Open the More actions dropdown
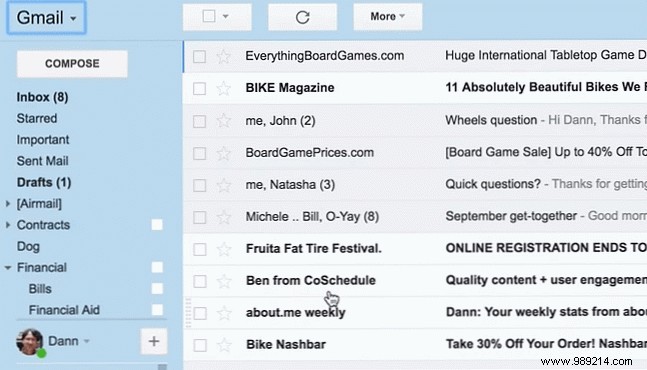 click(x=387, y=16)
